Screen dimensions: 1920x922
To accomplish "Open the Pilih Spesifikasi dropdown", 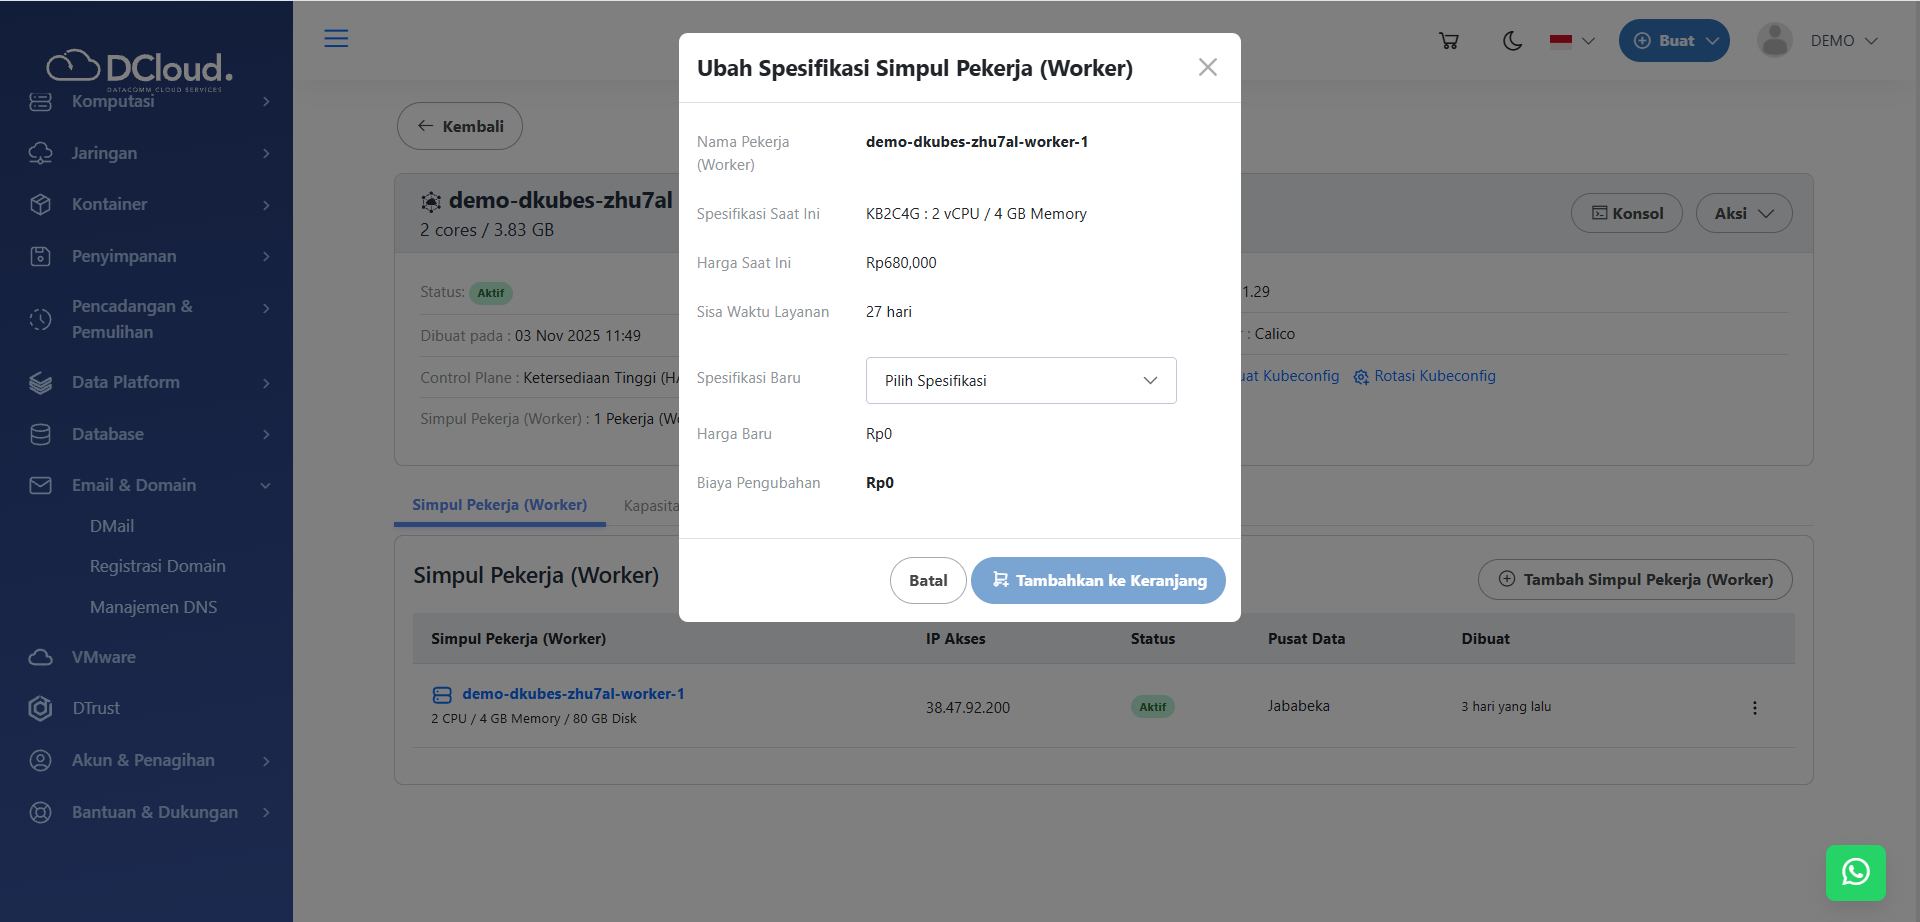I will pyautogui.click(x=1020, y=381).
